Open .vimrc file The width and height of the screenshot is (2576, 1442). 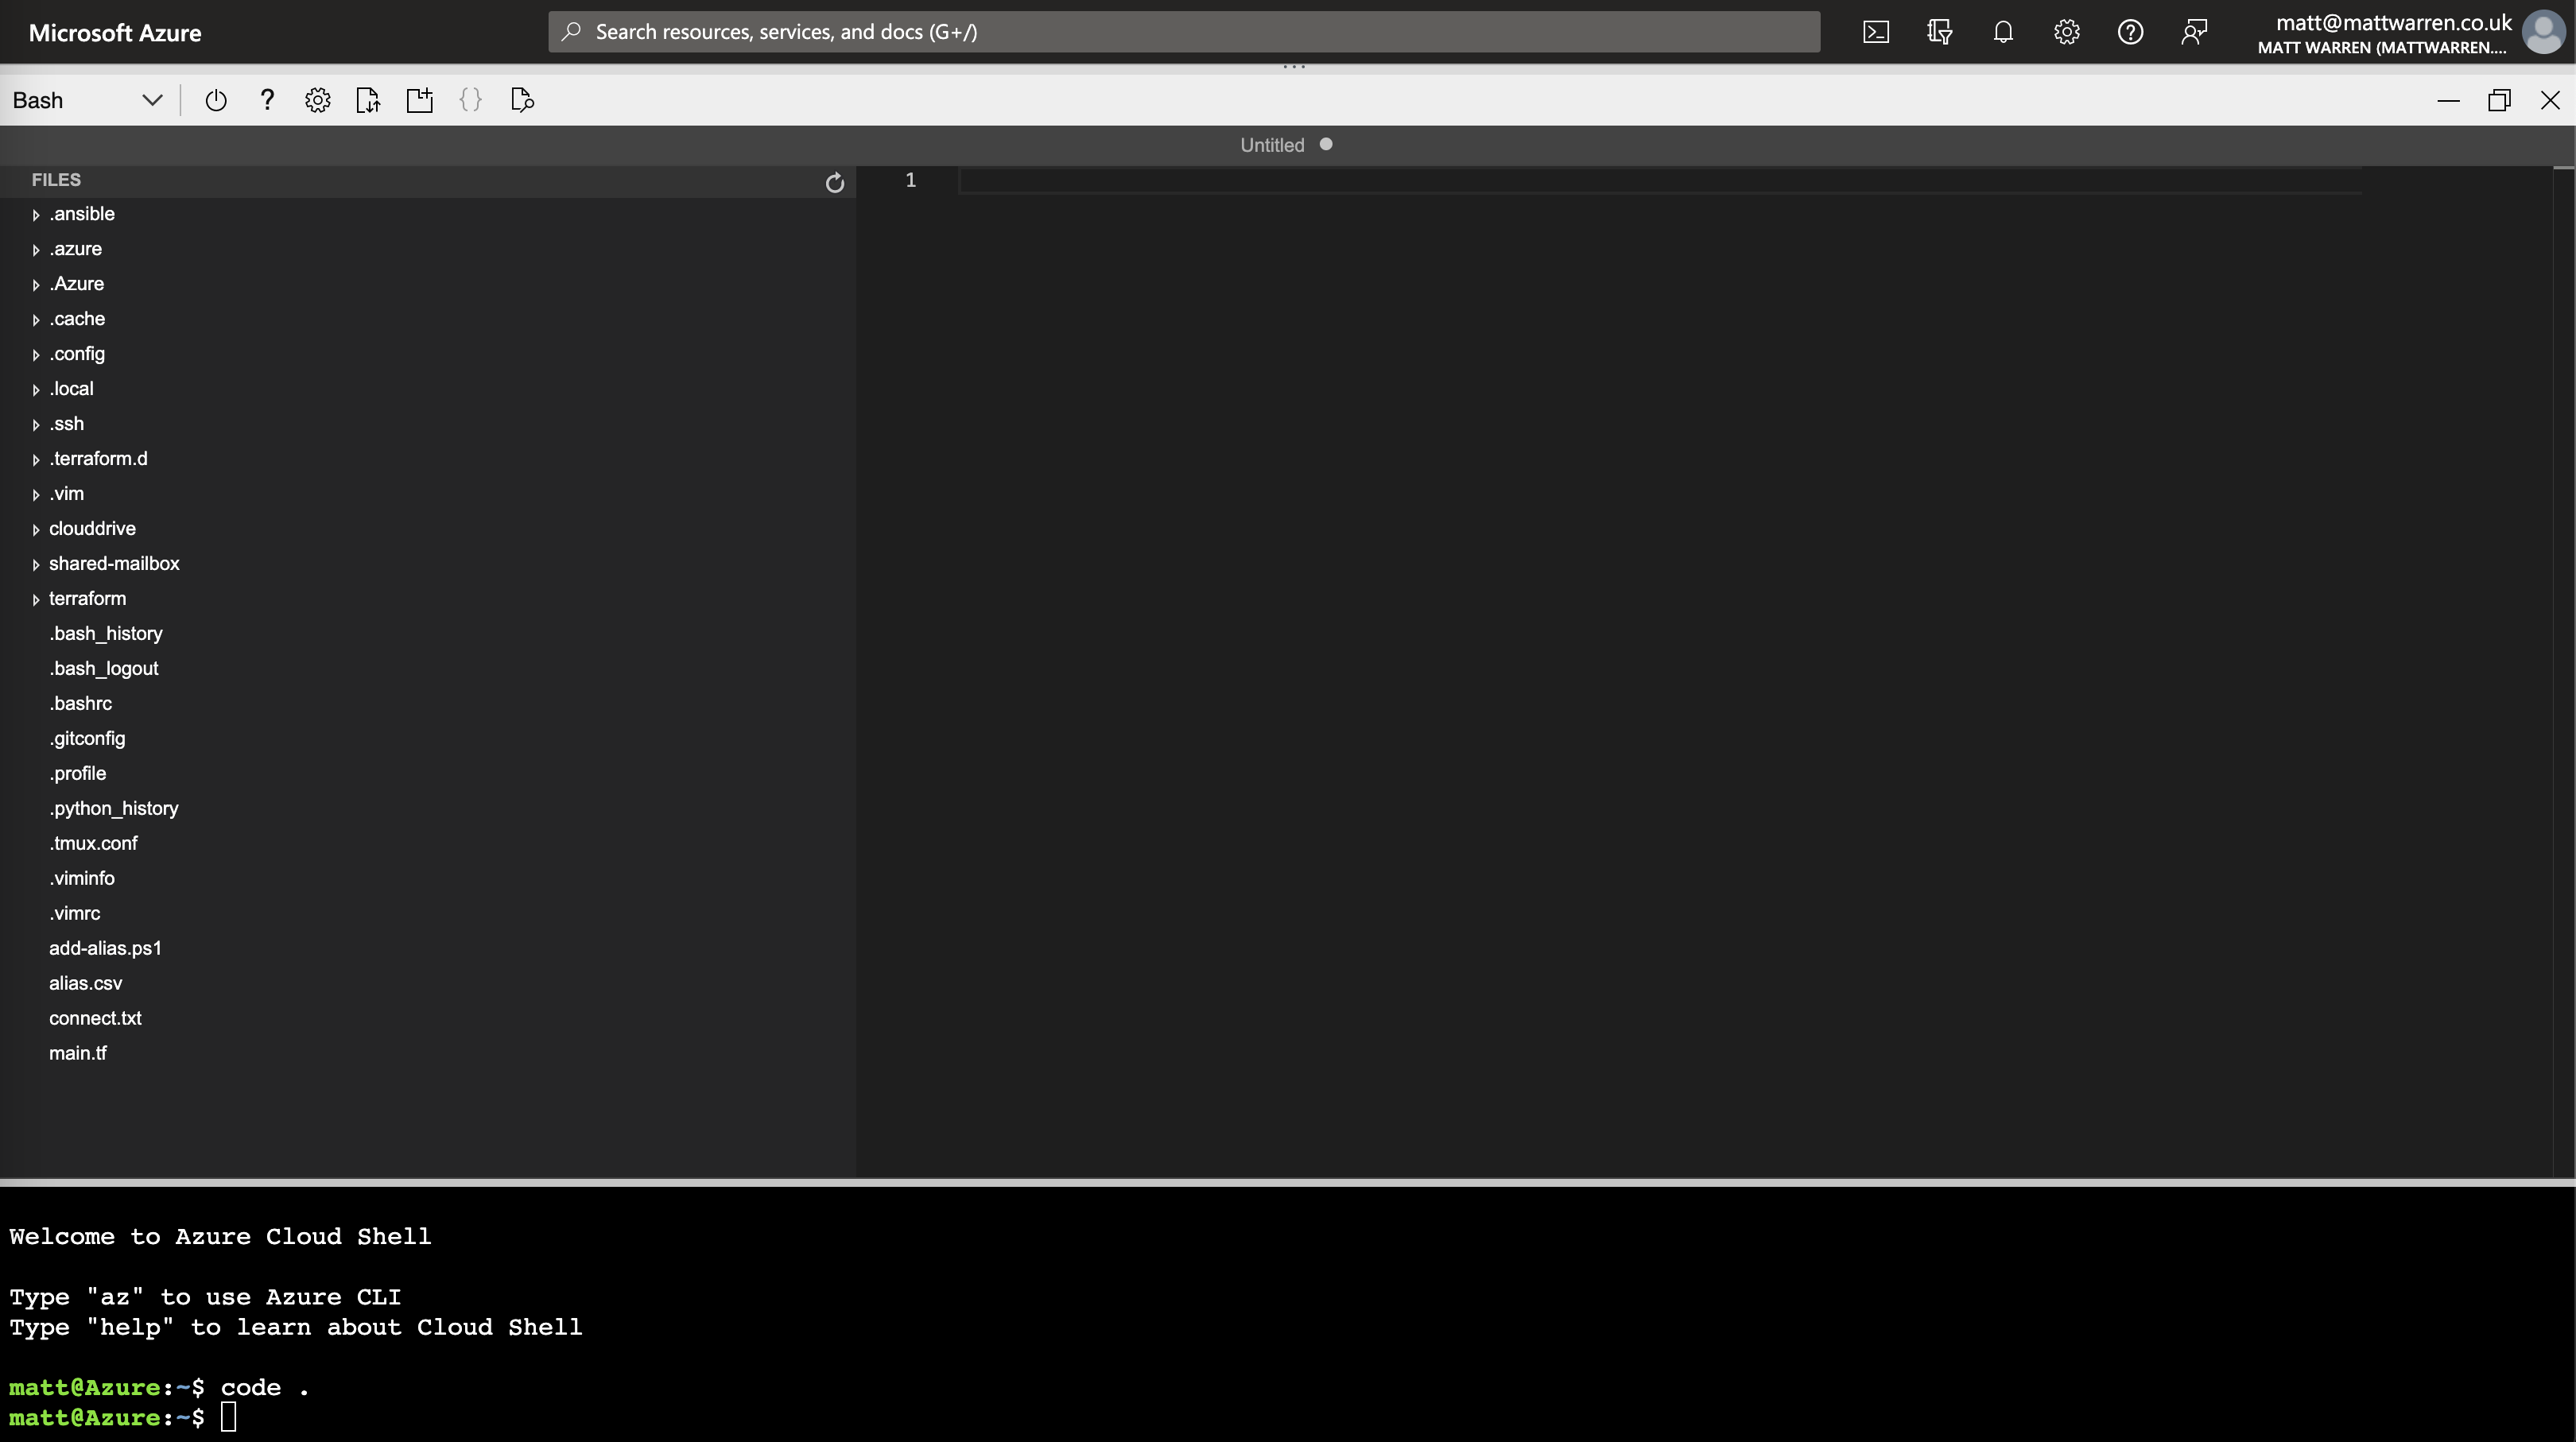(75, 914)
